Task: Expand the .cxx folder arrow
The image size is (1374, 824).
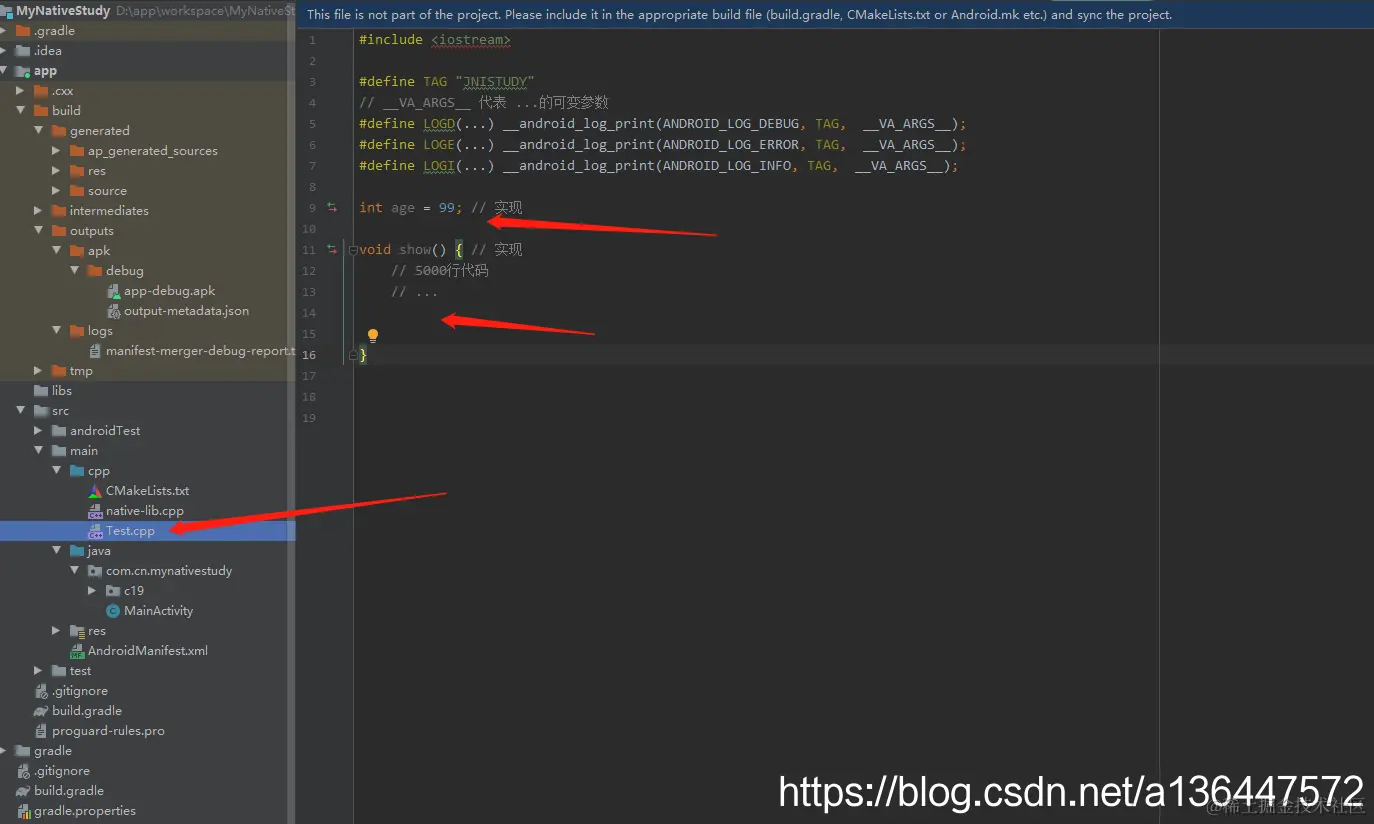Action: (x=21, y=91)
